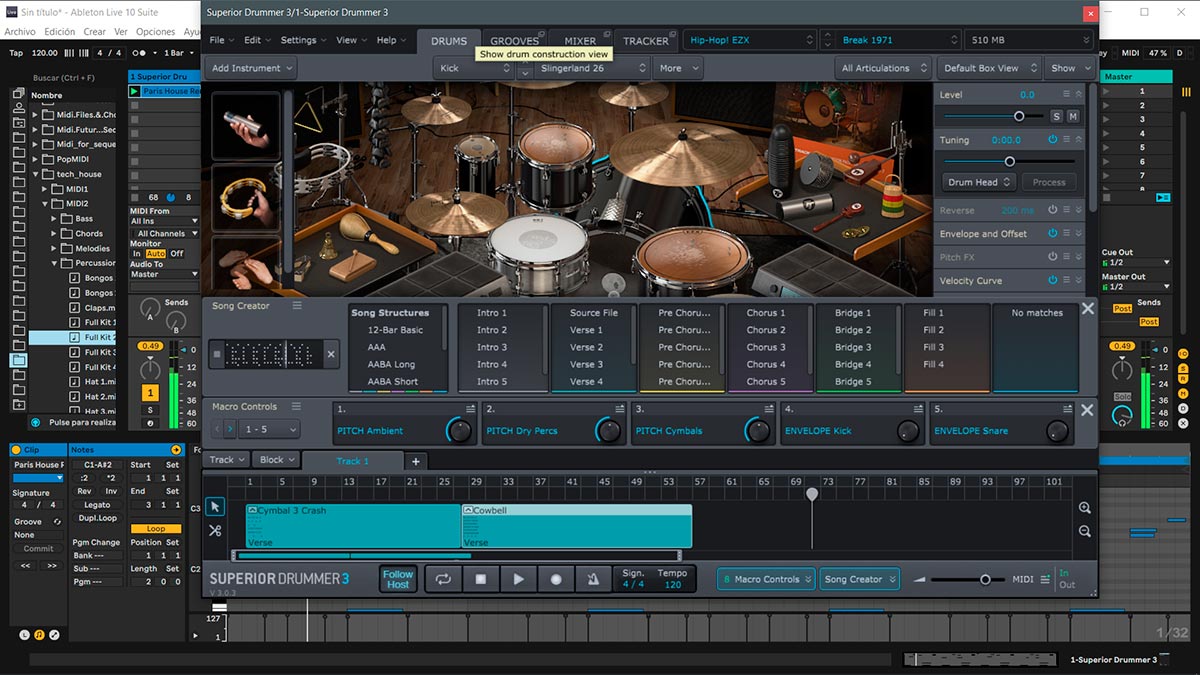
Task: Start playback with the Superior Drummer play button
Action: click(x=518, y=579)
